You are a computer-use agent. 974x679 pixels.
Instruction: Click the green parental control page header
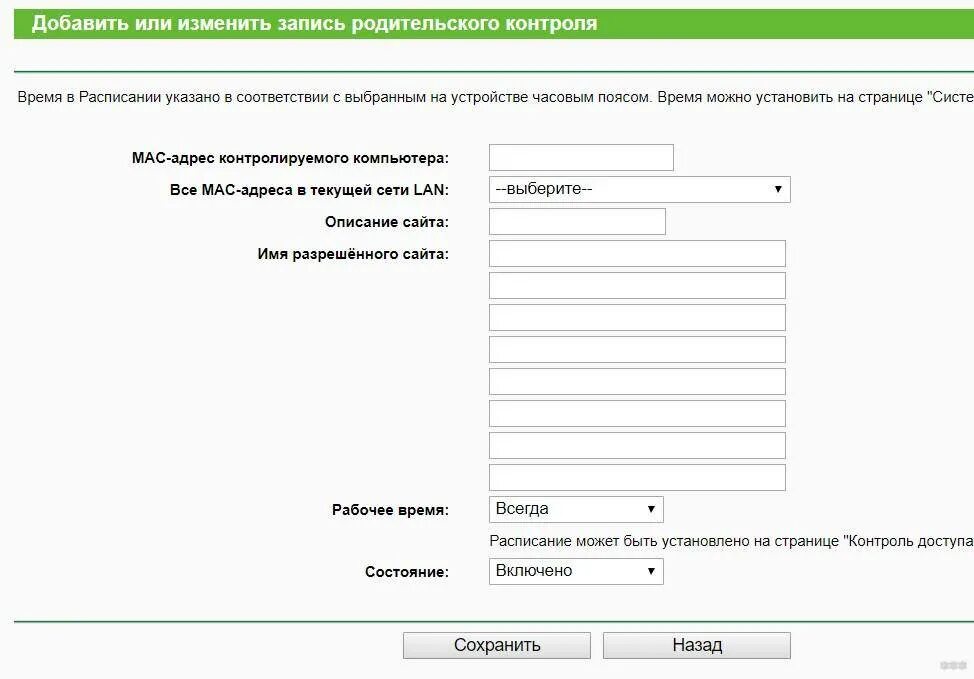(x=494, y=24)
